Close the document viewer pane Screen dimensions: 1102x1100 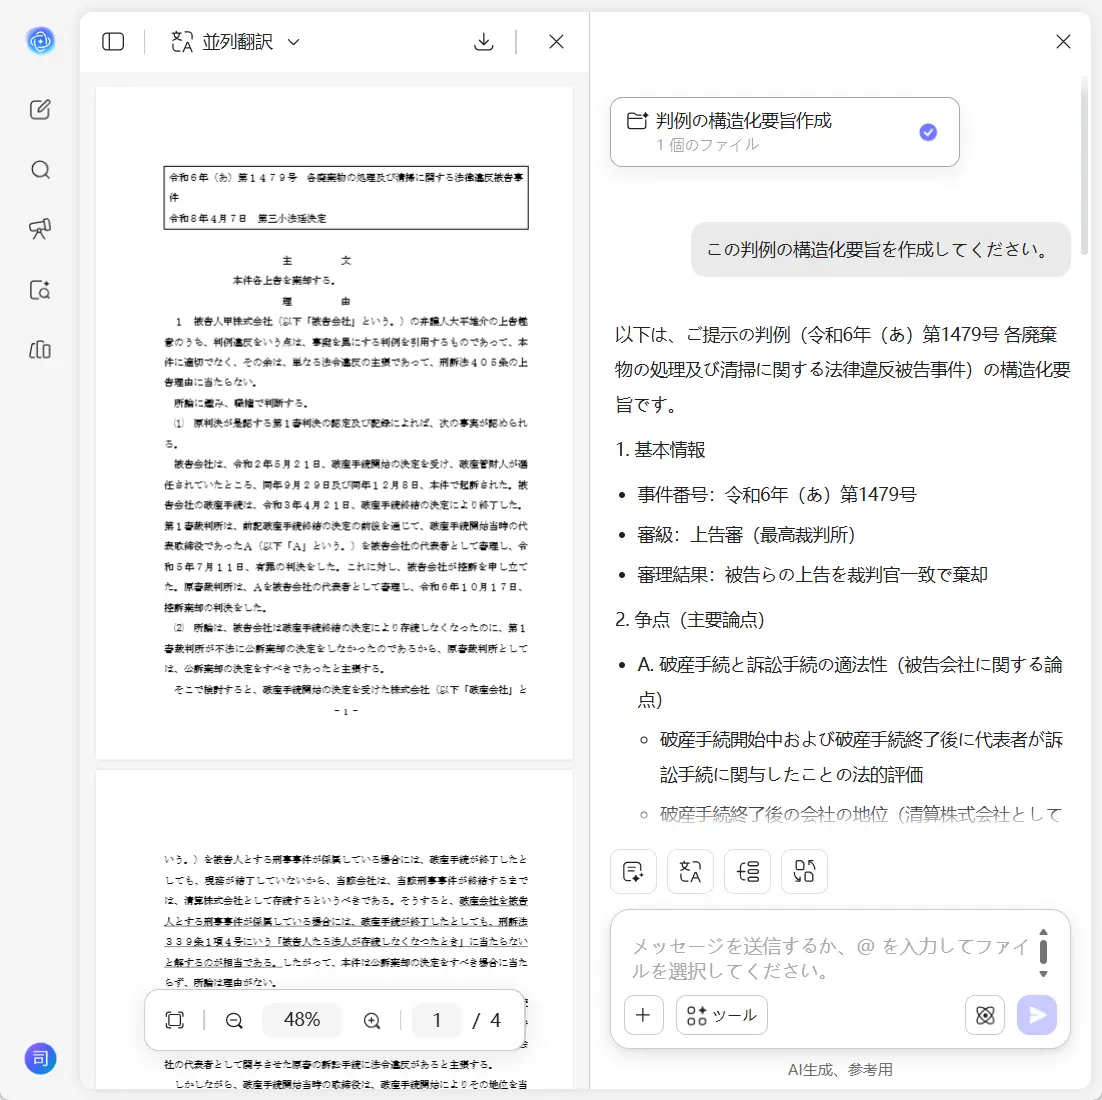(556, 41)
